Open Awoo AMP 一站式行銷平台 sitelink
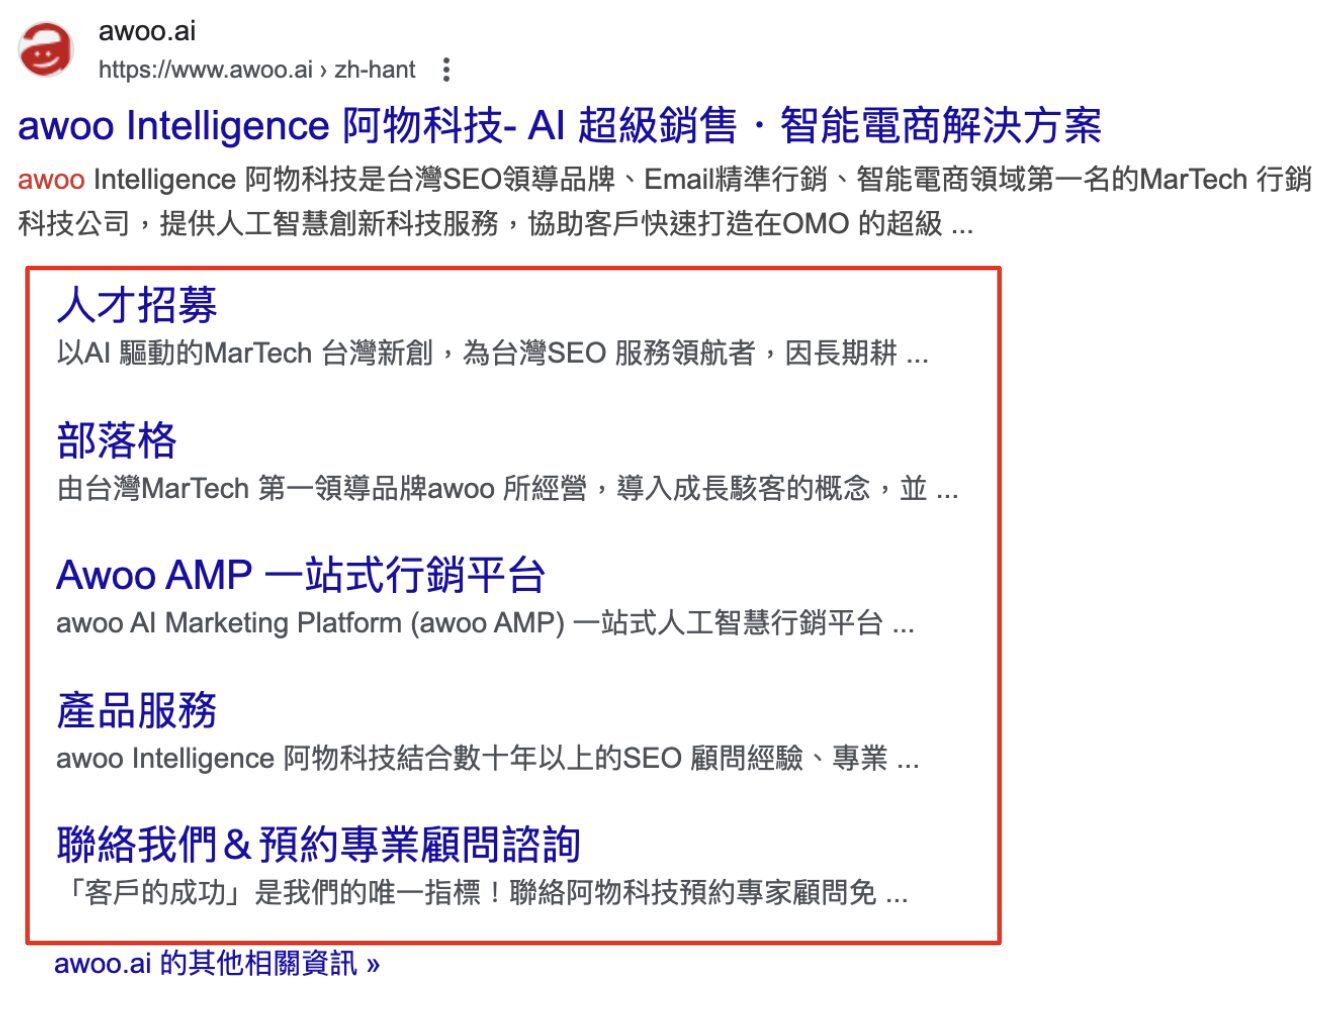 click(x=301, y=575)
